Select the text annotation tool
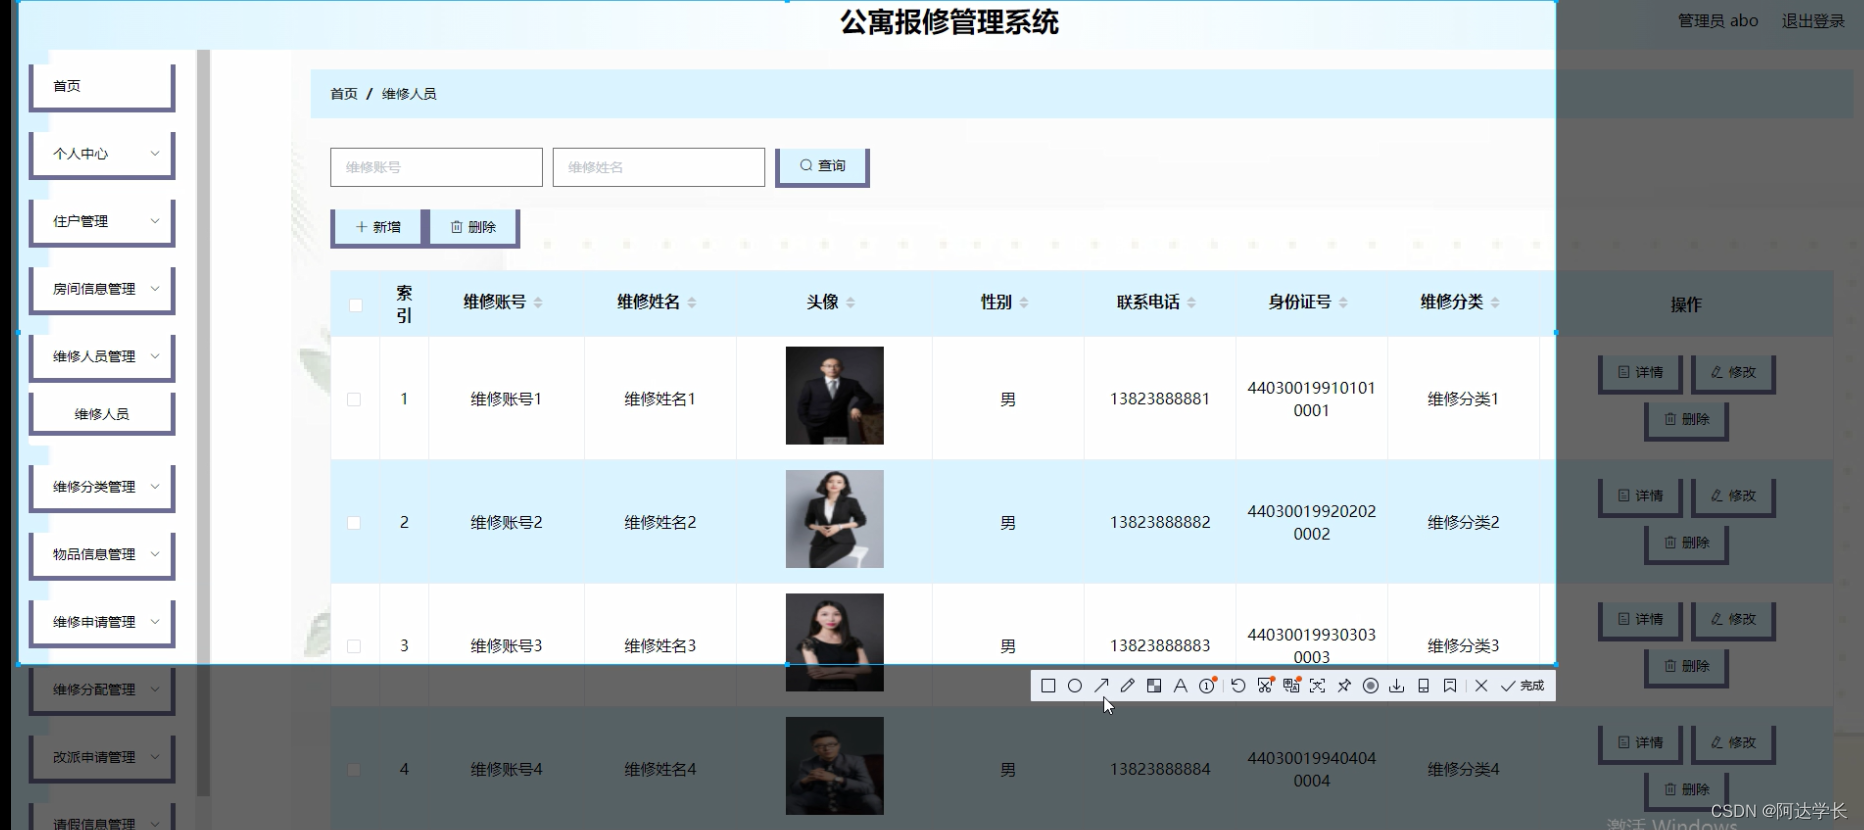Screen dimensions: 1864x830 [1181, 686]
